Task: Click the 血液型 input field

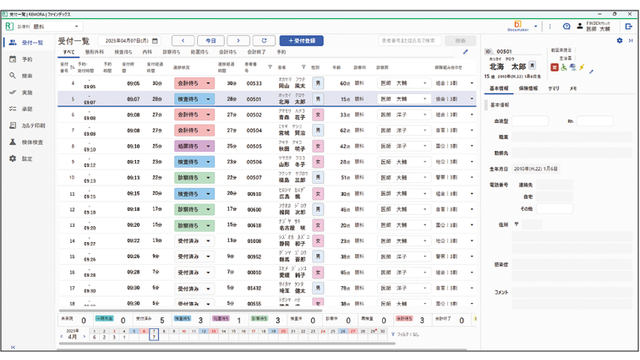Action: [530, 121]
